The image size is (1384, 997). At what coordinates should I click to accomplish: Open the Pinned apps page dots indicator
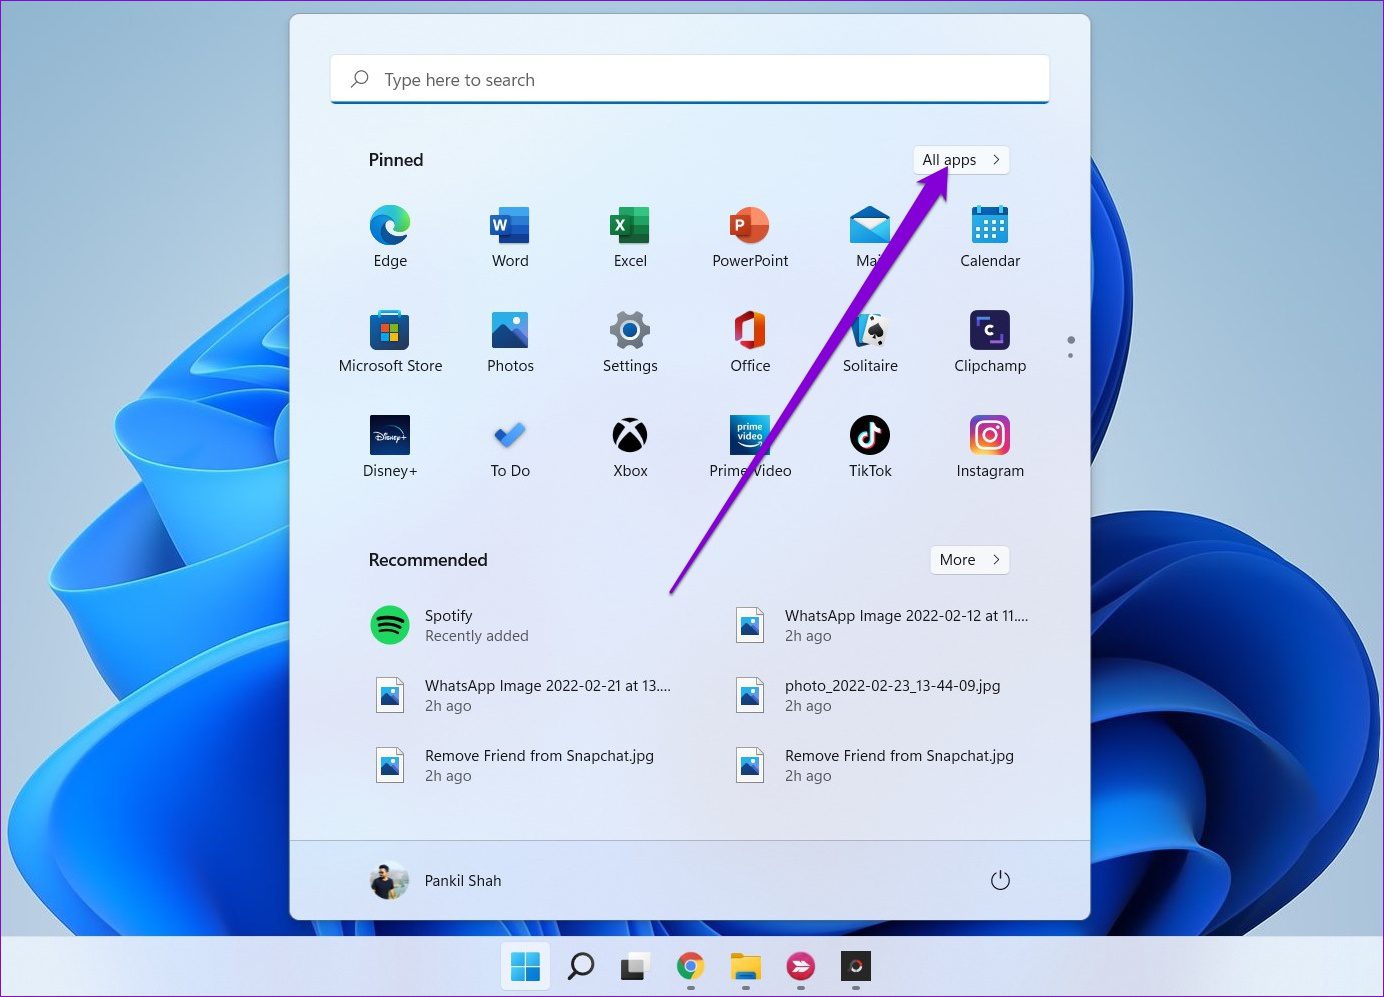click(x=1070, y=346)
